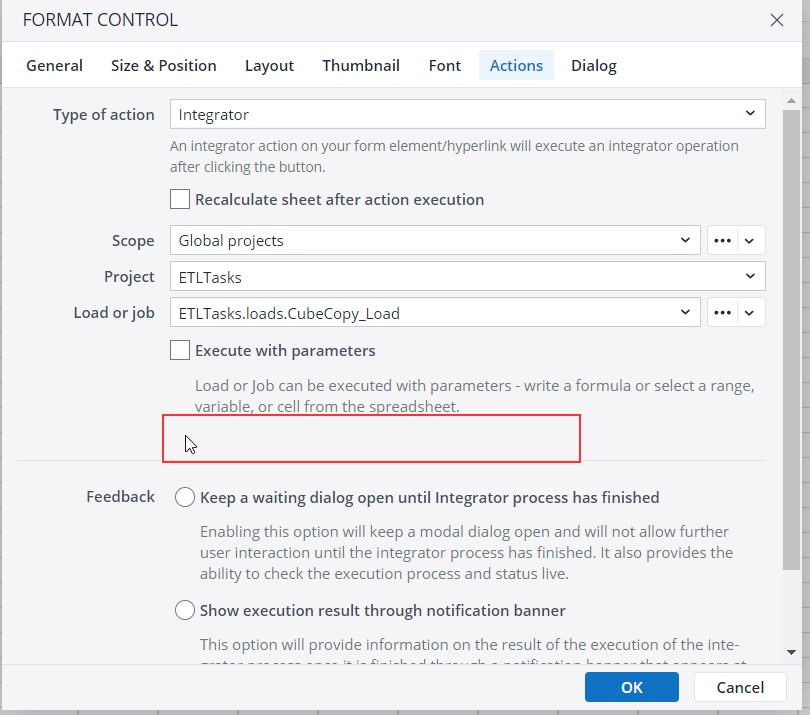Switch to the General tab
810x715 pixels.
point(55,66)
